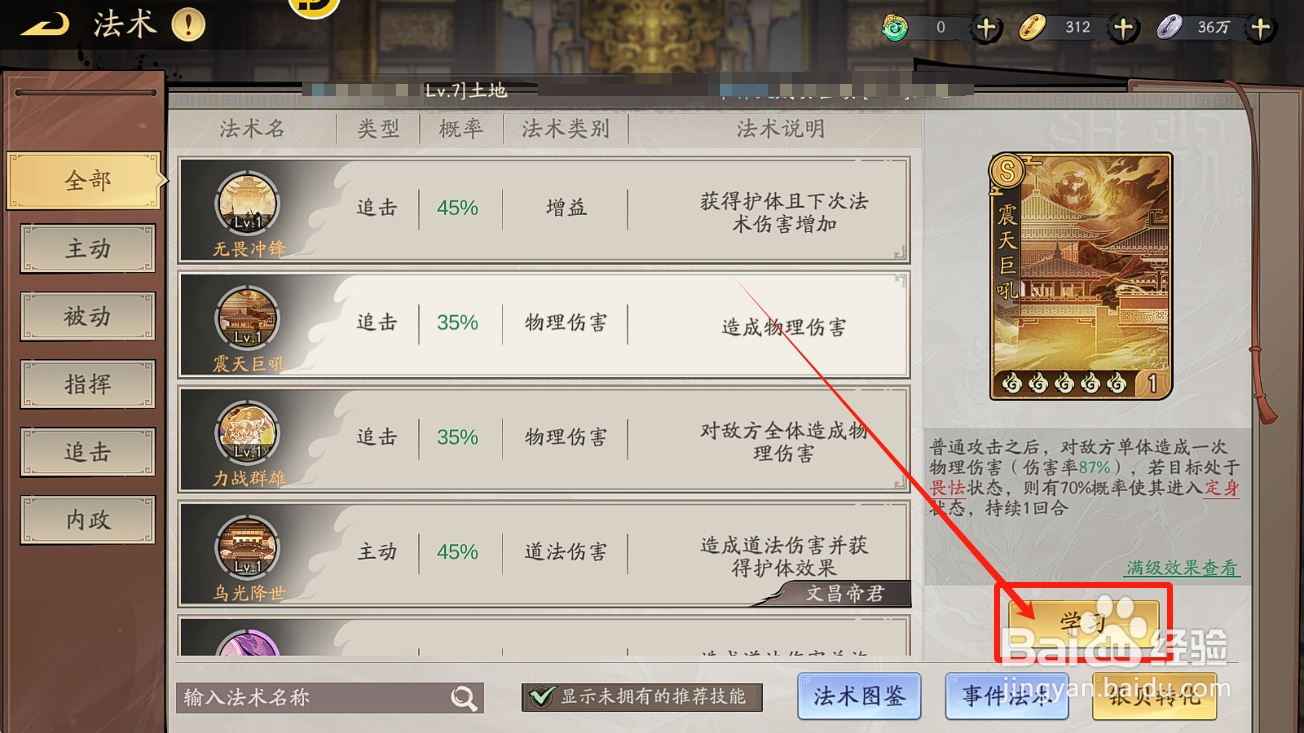1304x733 pixels.
Task: Select the 乌光降世 skill icon
Action: pyautogui.click(x=247, y=549)
